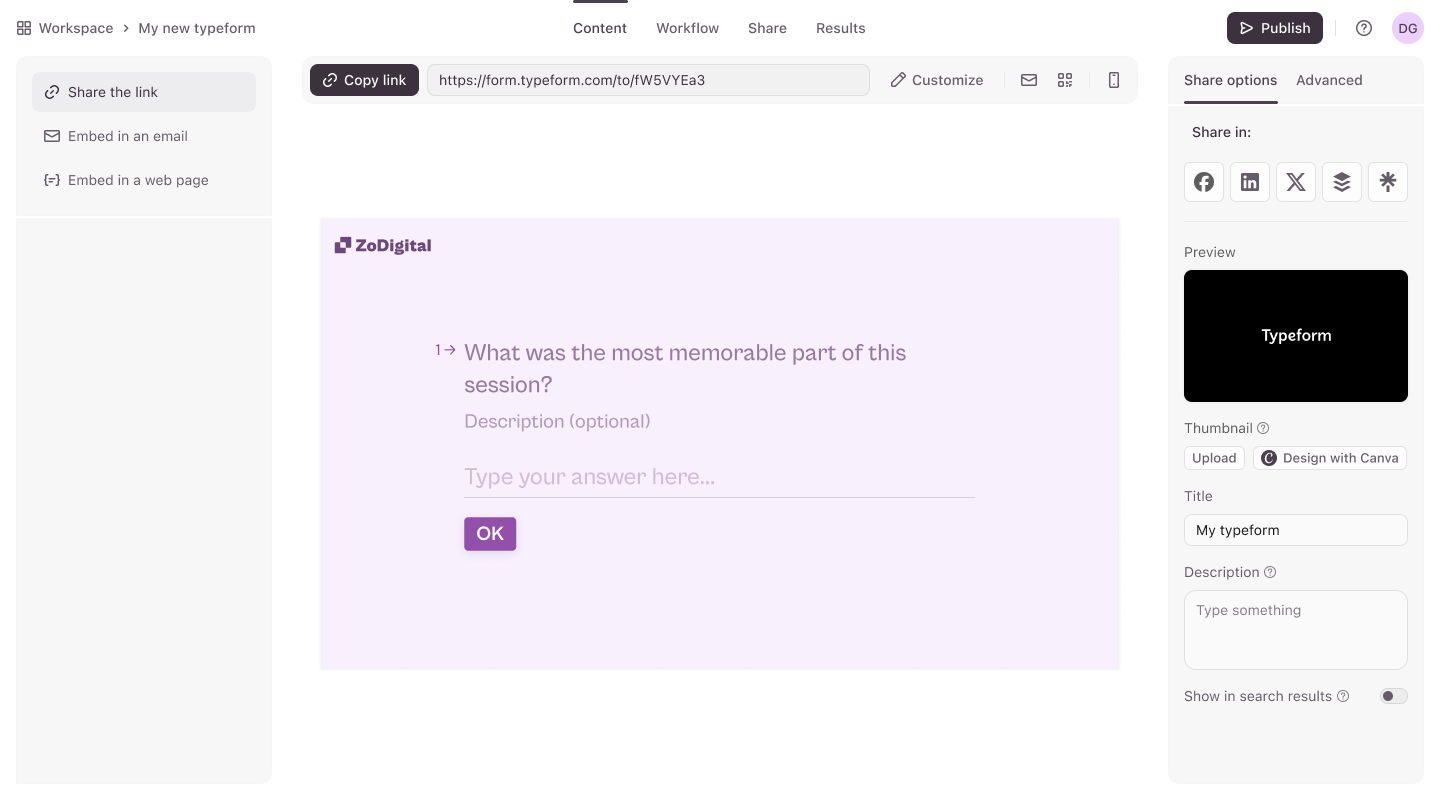Open the help question mark icon
Viewport: 1440px width, 800px height.
(x=1364, y=28)
